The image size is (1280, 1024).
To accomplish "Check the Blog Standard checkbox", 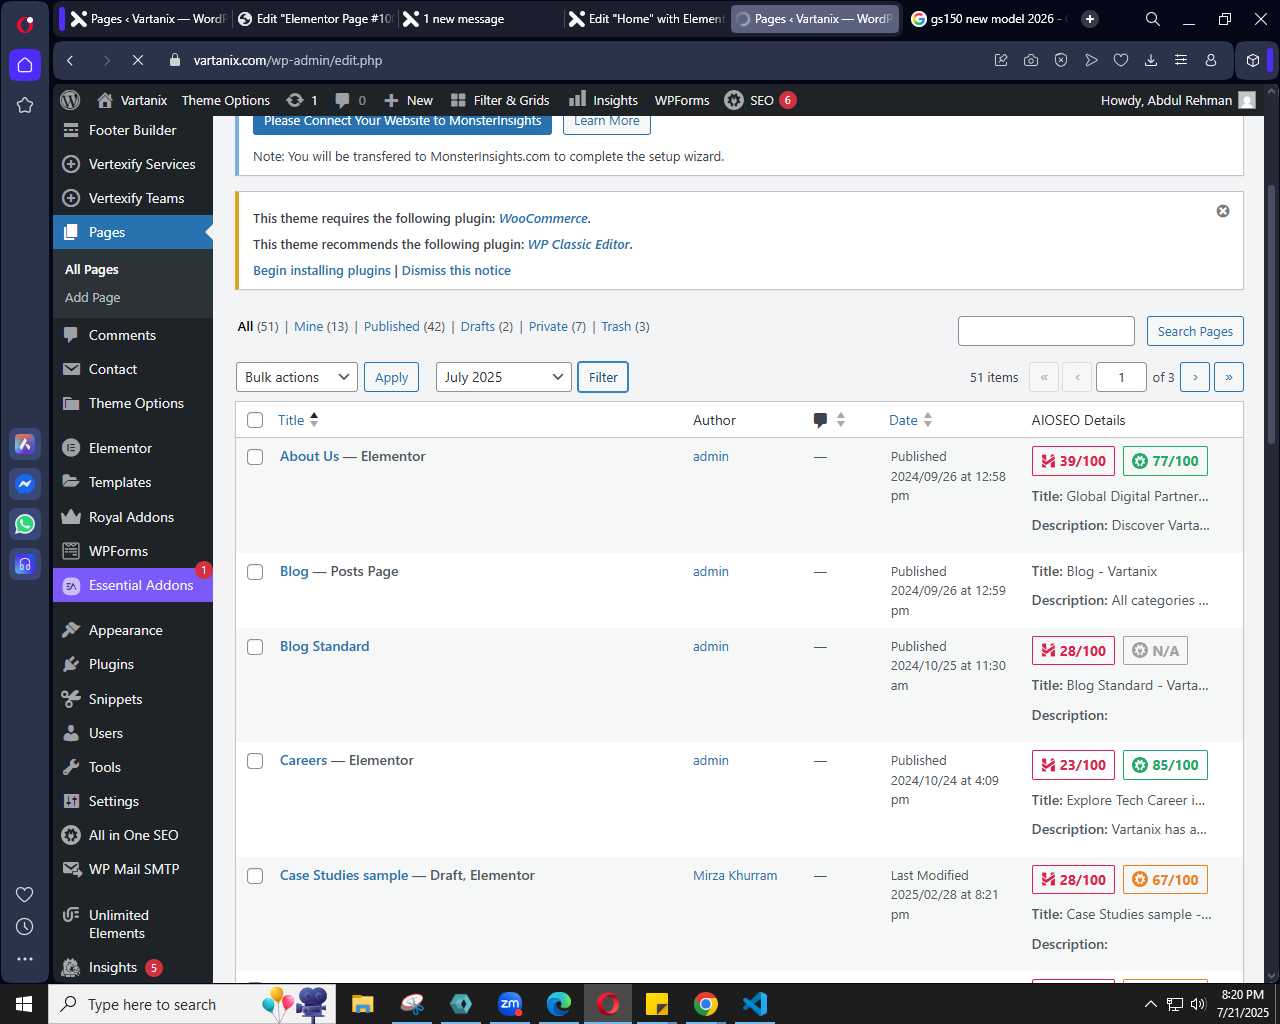I will tap(255, 647).
